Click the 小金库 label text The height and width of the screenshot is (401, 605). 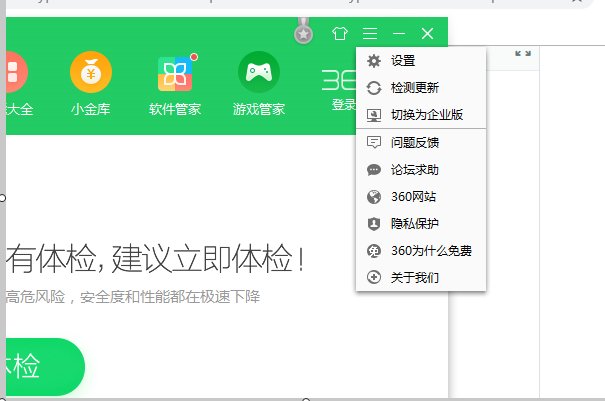[91, 109]
